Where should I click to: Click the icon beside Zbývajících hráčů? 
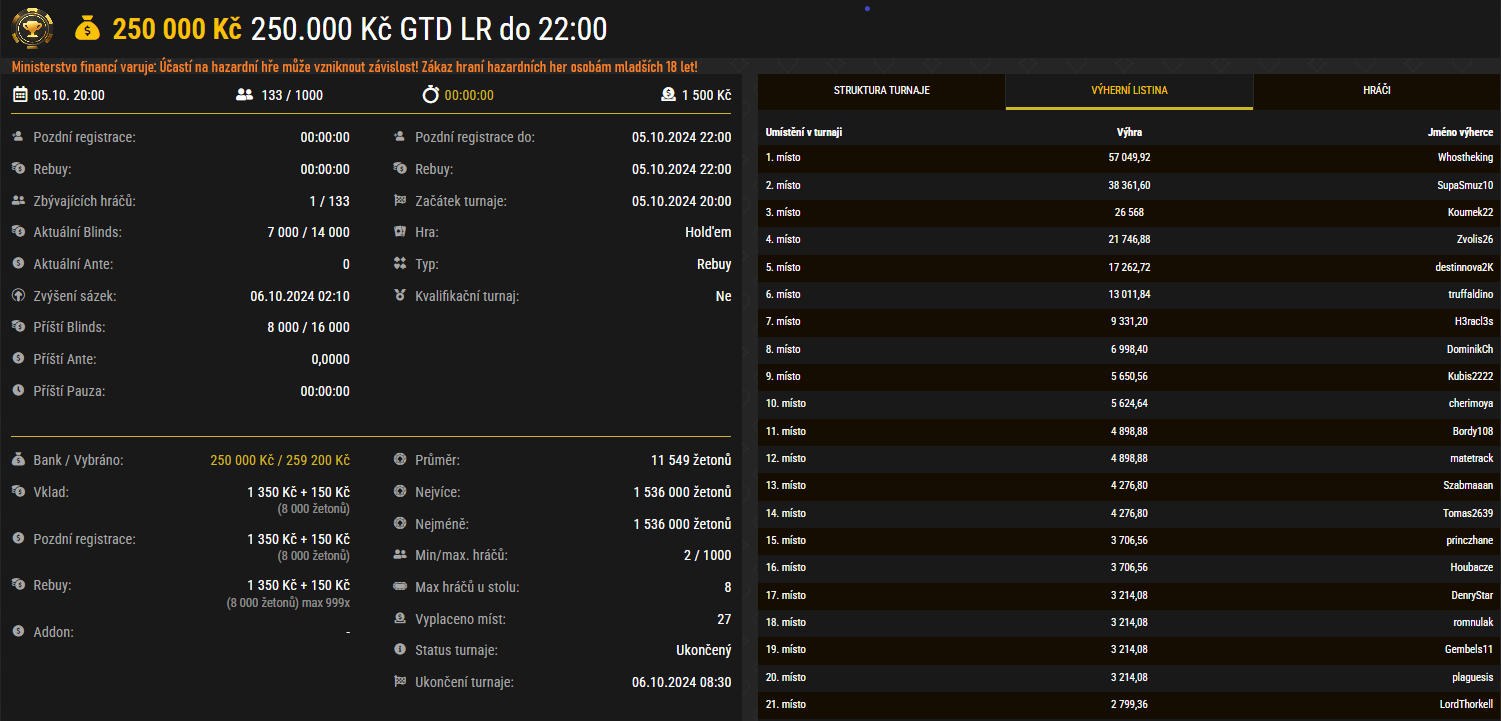point(18,201)
